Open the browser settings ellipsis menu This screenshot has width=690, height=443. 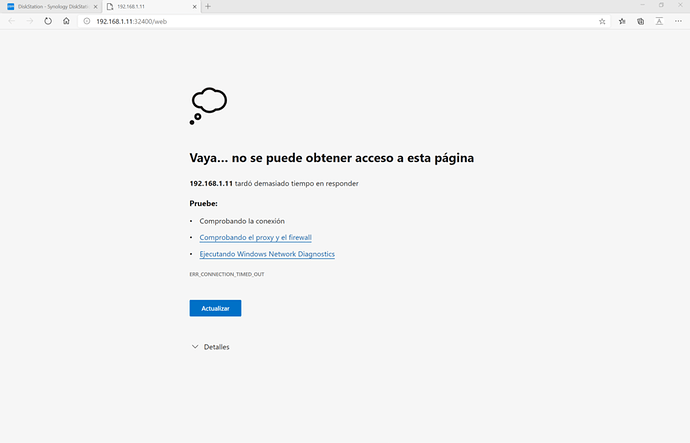tap(678, 21)
